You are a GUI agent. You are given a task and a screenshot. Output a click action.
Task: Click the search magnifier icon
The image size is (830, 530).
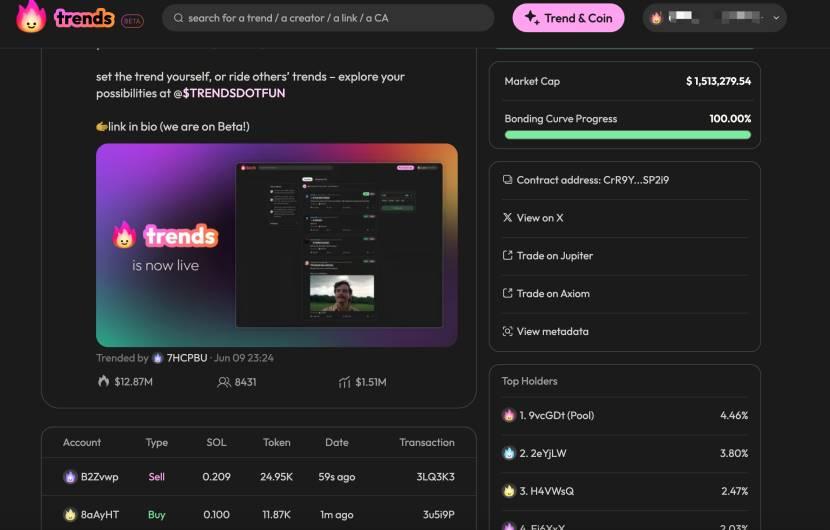178,18
